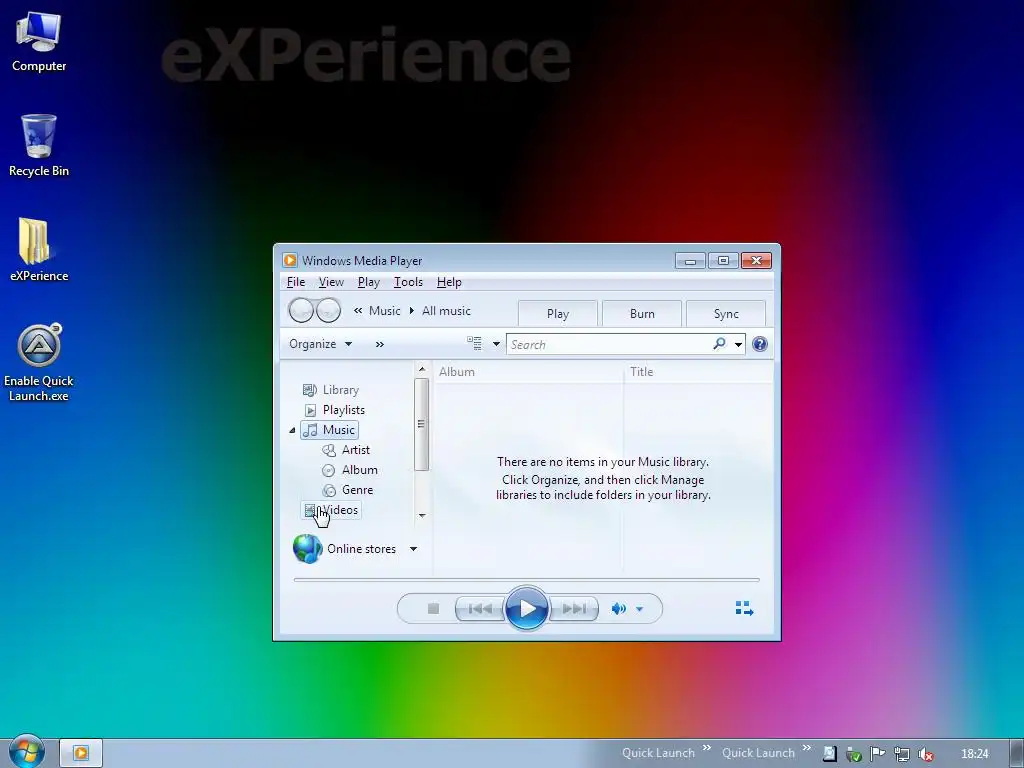Click the Previous track button
Screen dimensions: 1024x768
click(480, 609)
